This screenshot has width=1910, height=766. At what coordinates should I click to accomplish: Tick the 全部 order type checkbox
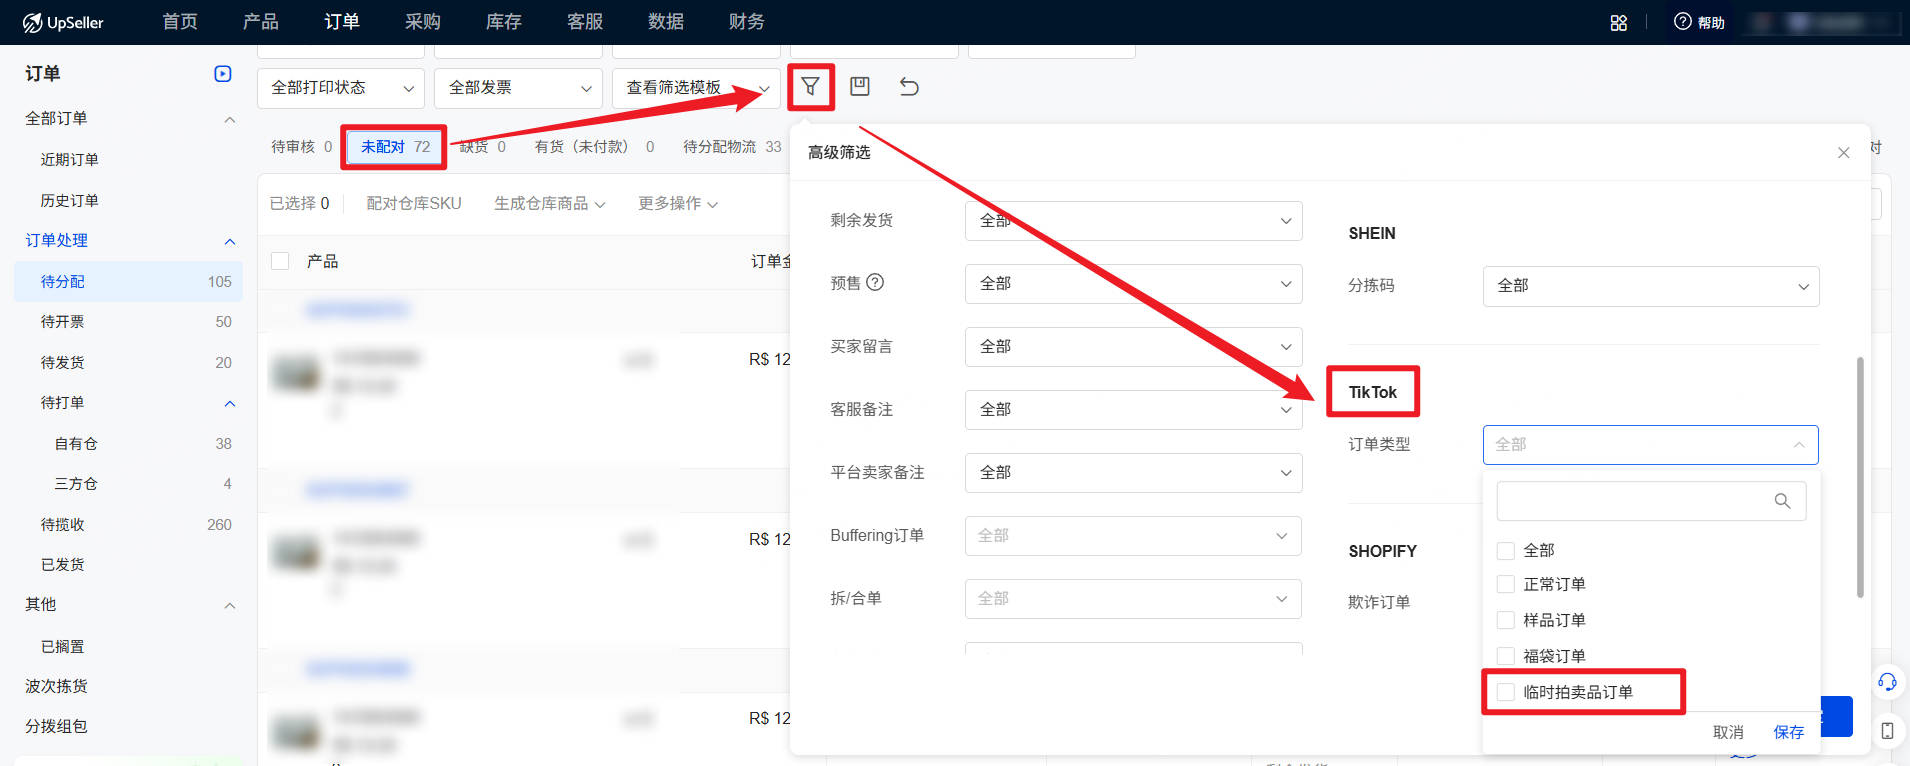tap(1506, 550)
